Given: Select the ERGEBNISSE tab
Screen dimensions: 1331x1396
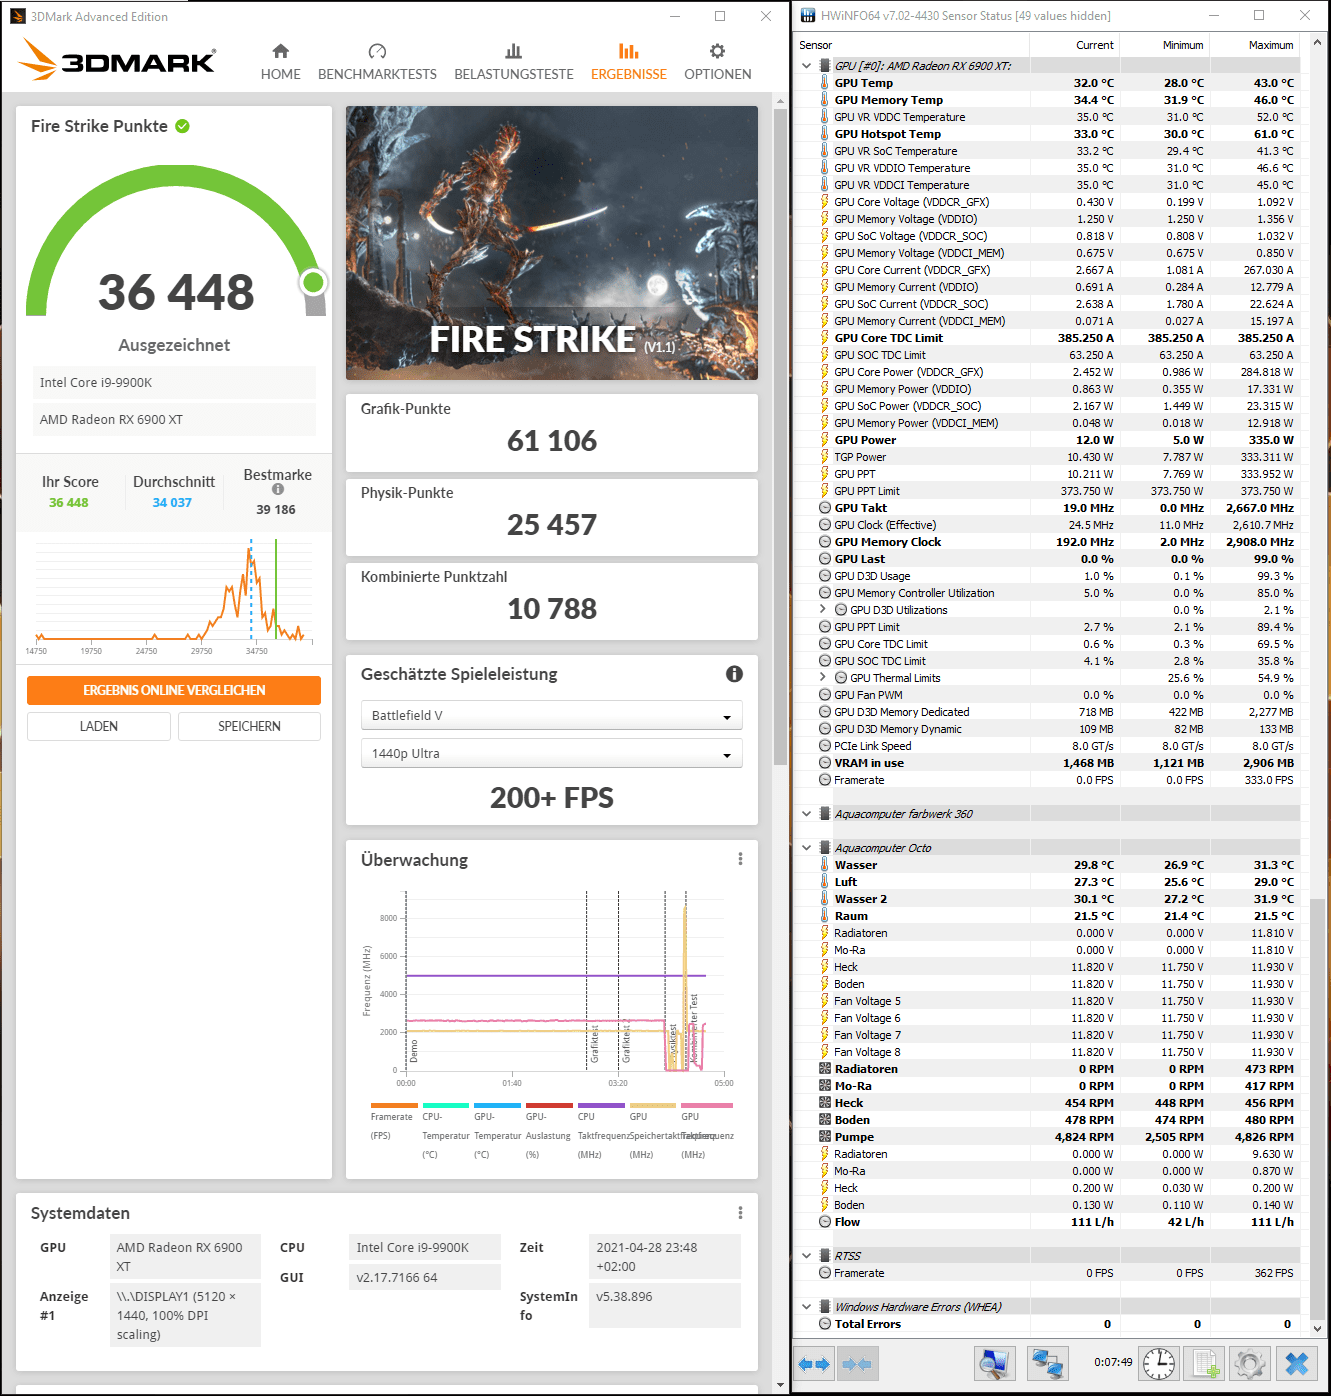Looking at the screenshot, I should pyautogui.click(x=628, y=62).
